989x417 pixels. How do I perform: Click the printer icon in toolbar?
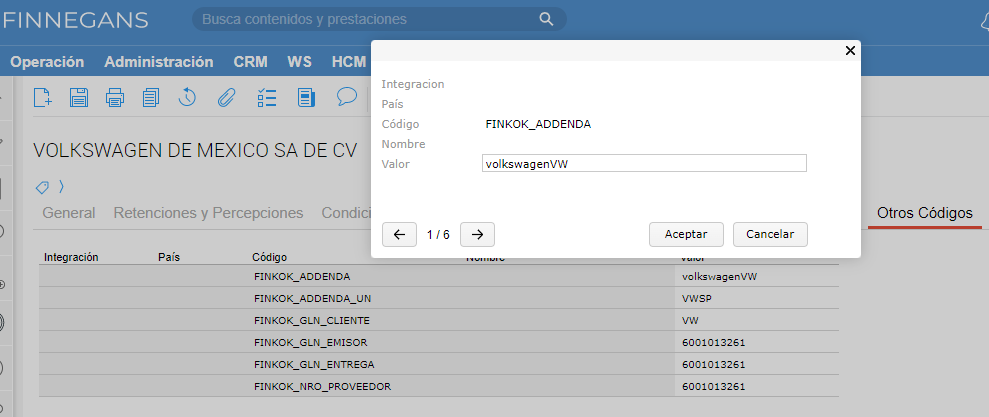(x=115, y=97)
